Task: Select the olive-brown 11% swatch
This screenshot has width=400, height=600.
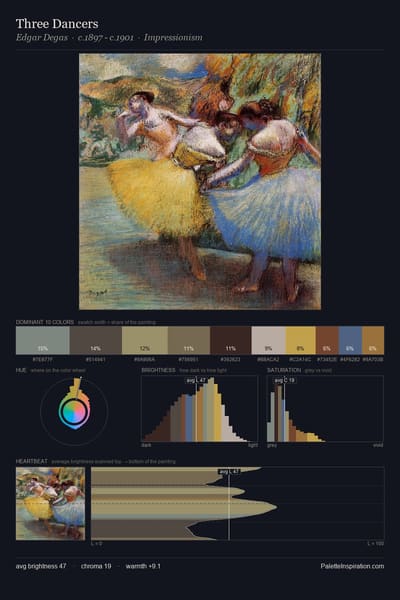Action: [189, 340]
